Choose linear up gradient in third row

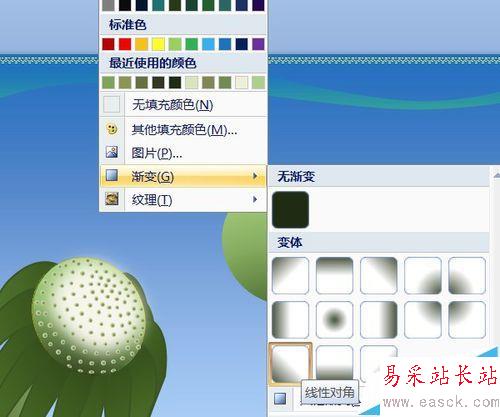pyautogui.click(x=334, y=363)
